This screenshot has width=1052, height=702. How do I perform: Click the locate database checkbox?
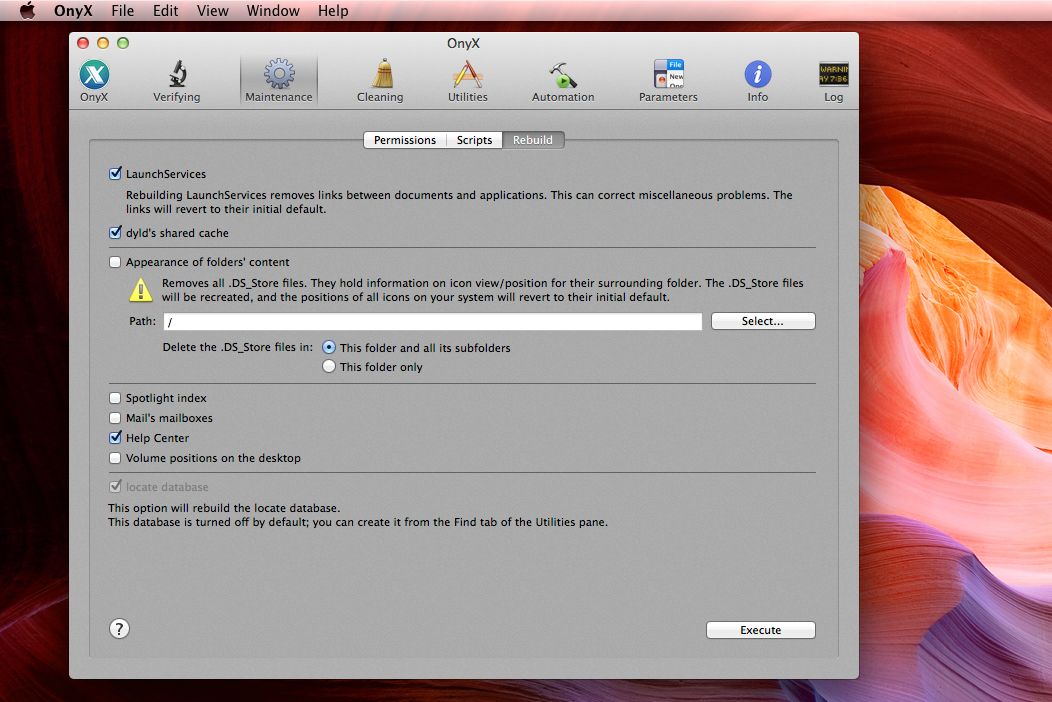click(115, 487)
